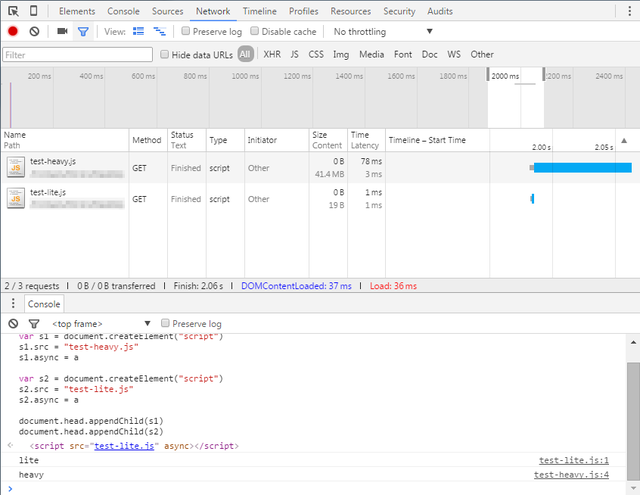Image resolution: width=640 pixels, height=495 pixels.
Task: Clear the network log
Action: [34, 31]
